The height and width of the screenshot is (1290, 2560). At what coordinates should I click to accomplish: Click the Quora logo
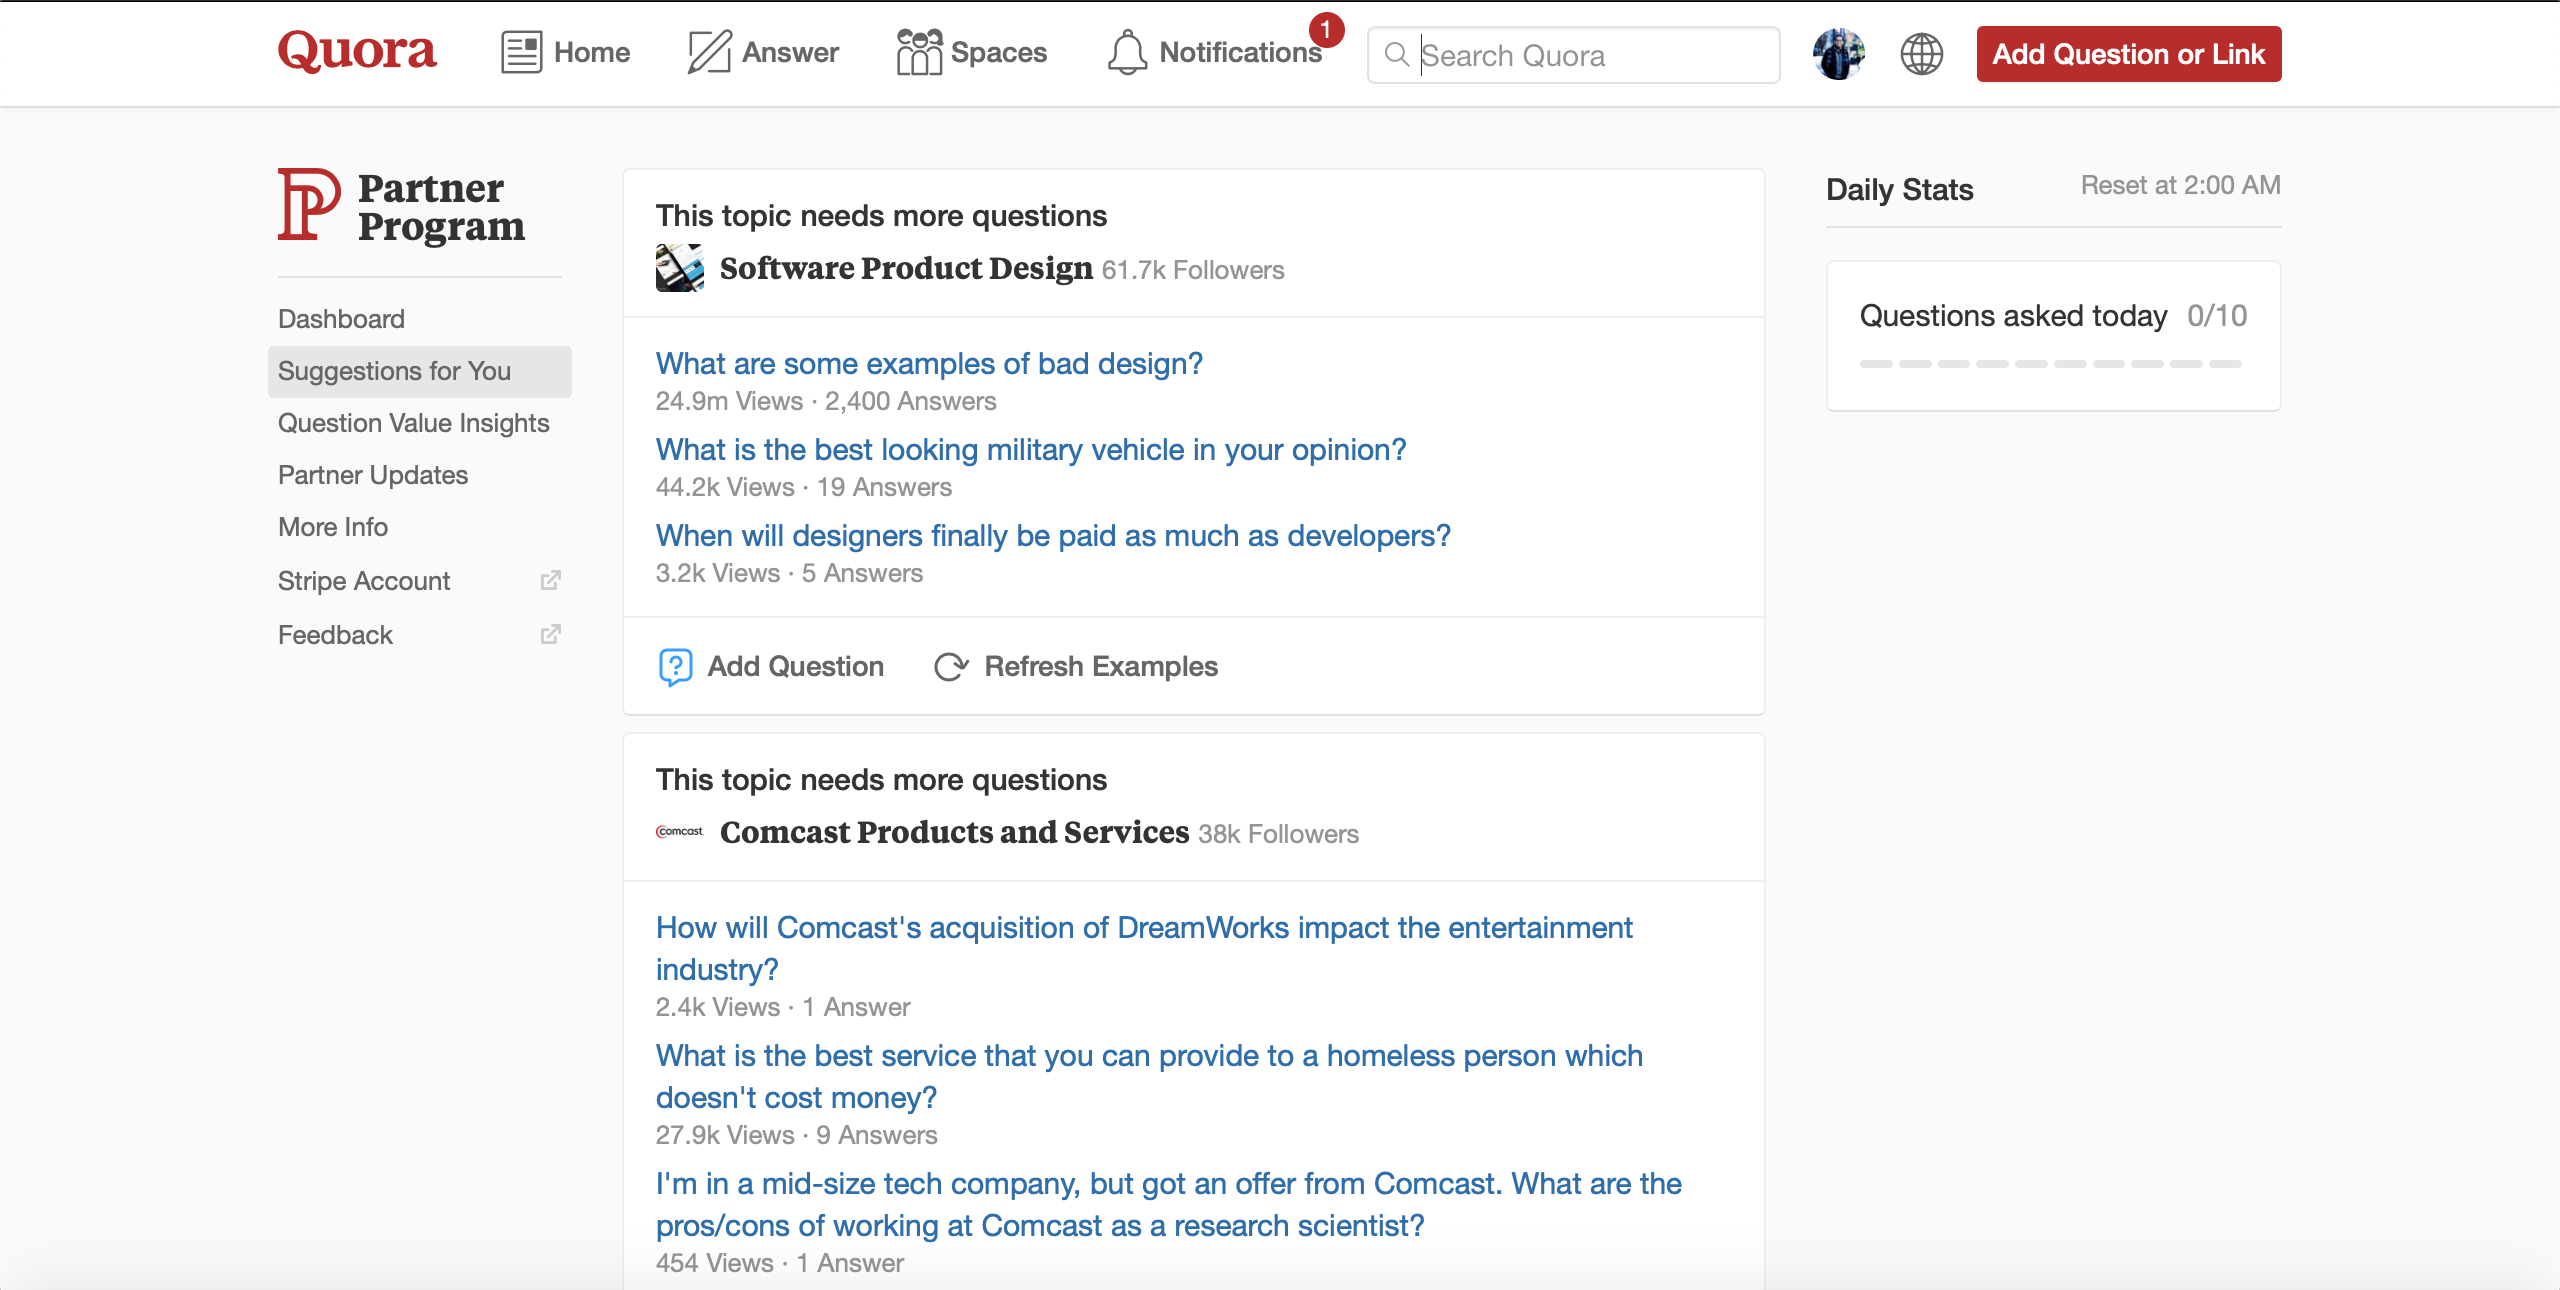tap(357, 51)
